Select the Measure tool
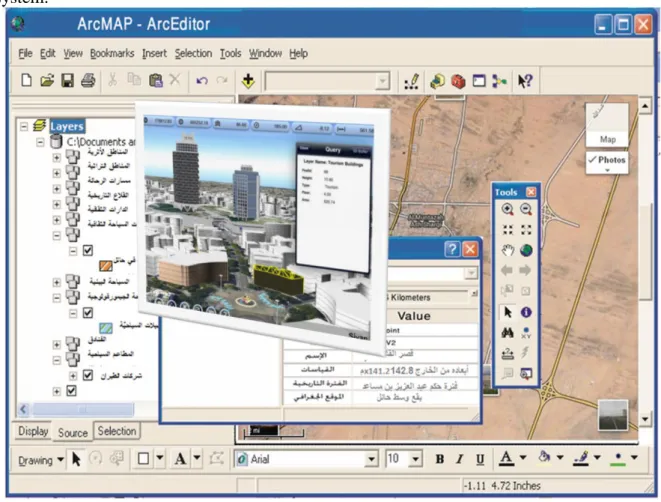This screenshot has height=502, width=661. (508, 353)
